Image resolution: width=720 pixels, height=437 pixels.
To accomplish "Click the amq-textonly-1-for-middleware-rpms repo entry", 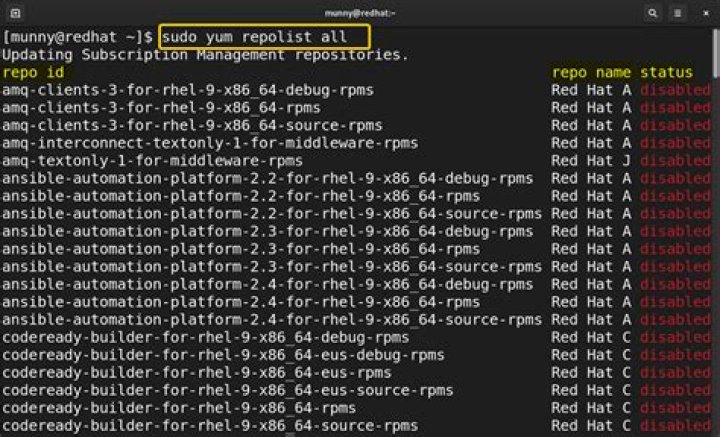I will [x=152, y=161].
